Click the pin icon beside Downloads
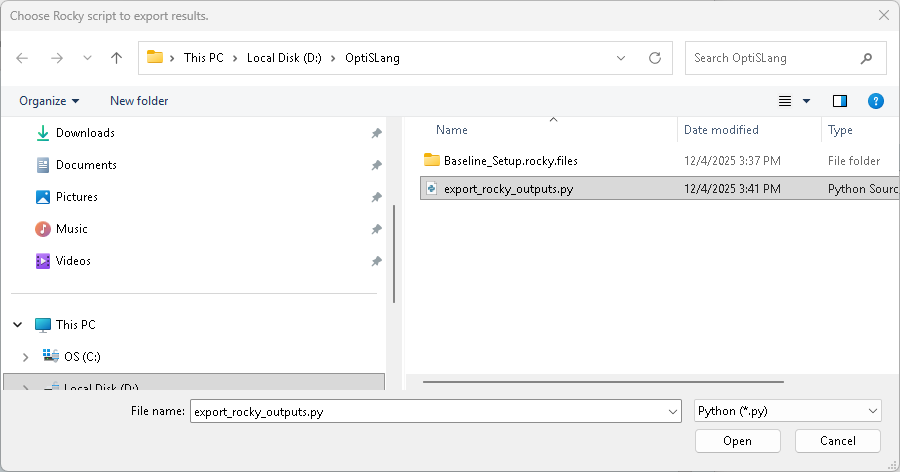The width and height of the screenshot is (900, 472). pos(377,133)
